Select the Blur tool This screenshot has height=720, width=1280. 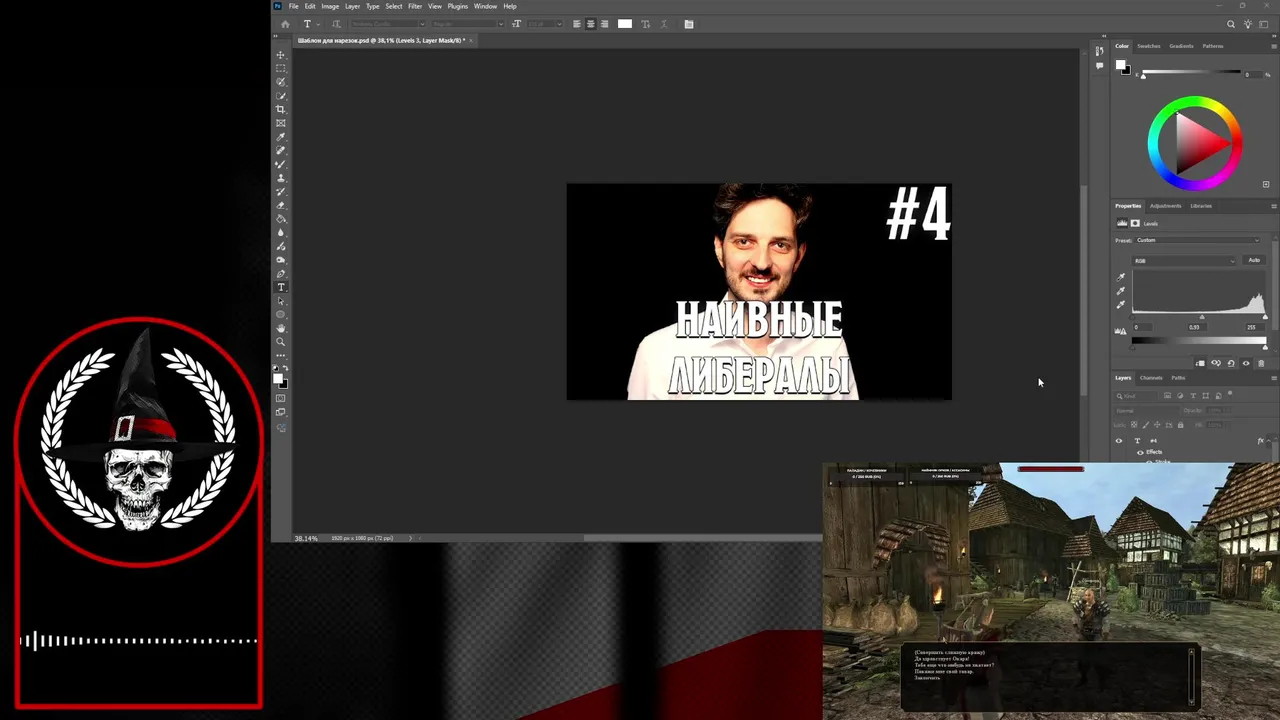pyautogui.click(x=281, y=232)
